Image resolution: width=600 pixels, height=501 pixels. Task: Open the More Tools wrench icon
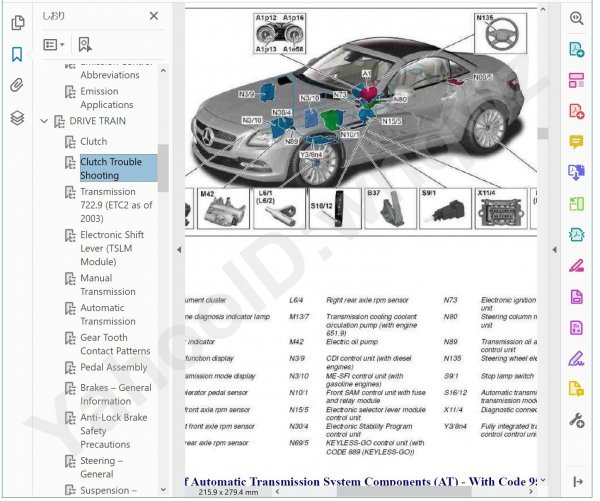tap(576, 421)
